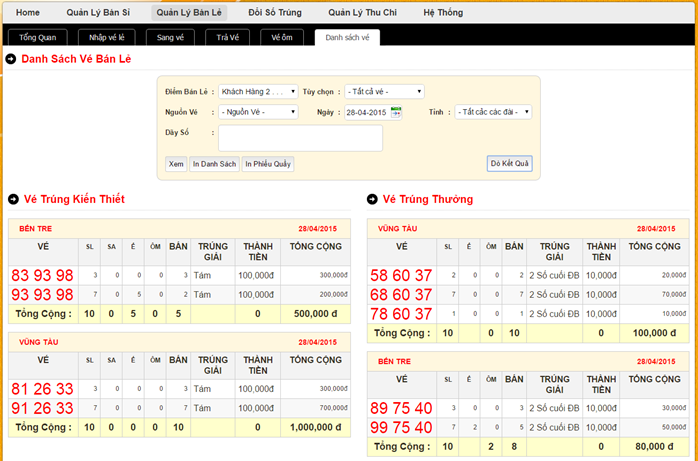Viewport: 698px width, 461px height.
Task: Click the arrow icon beside Vé Trúng Thưởng
Action: (372, 199)
